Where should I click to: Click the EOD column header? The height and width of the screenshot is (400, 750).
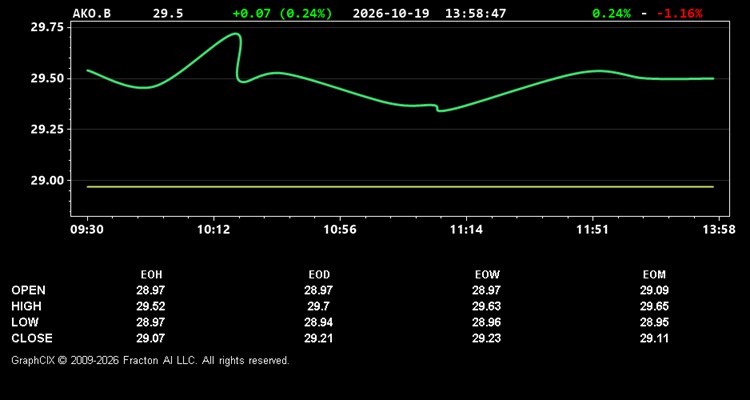click(319, 275)
